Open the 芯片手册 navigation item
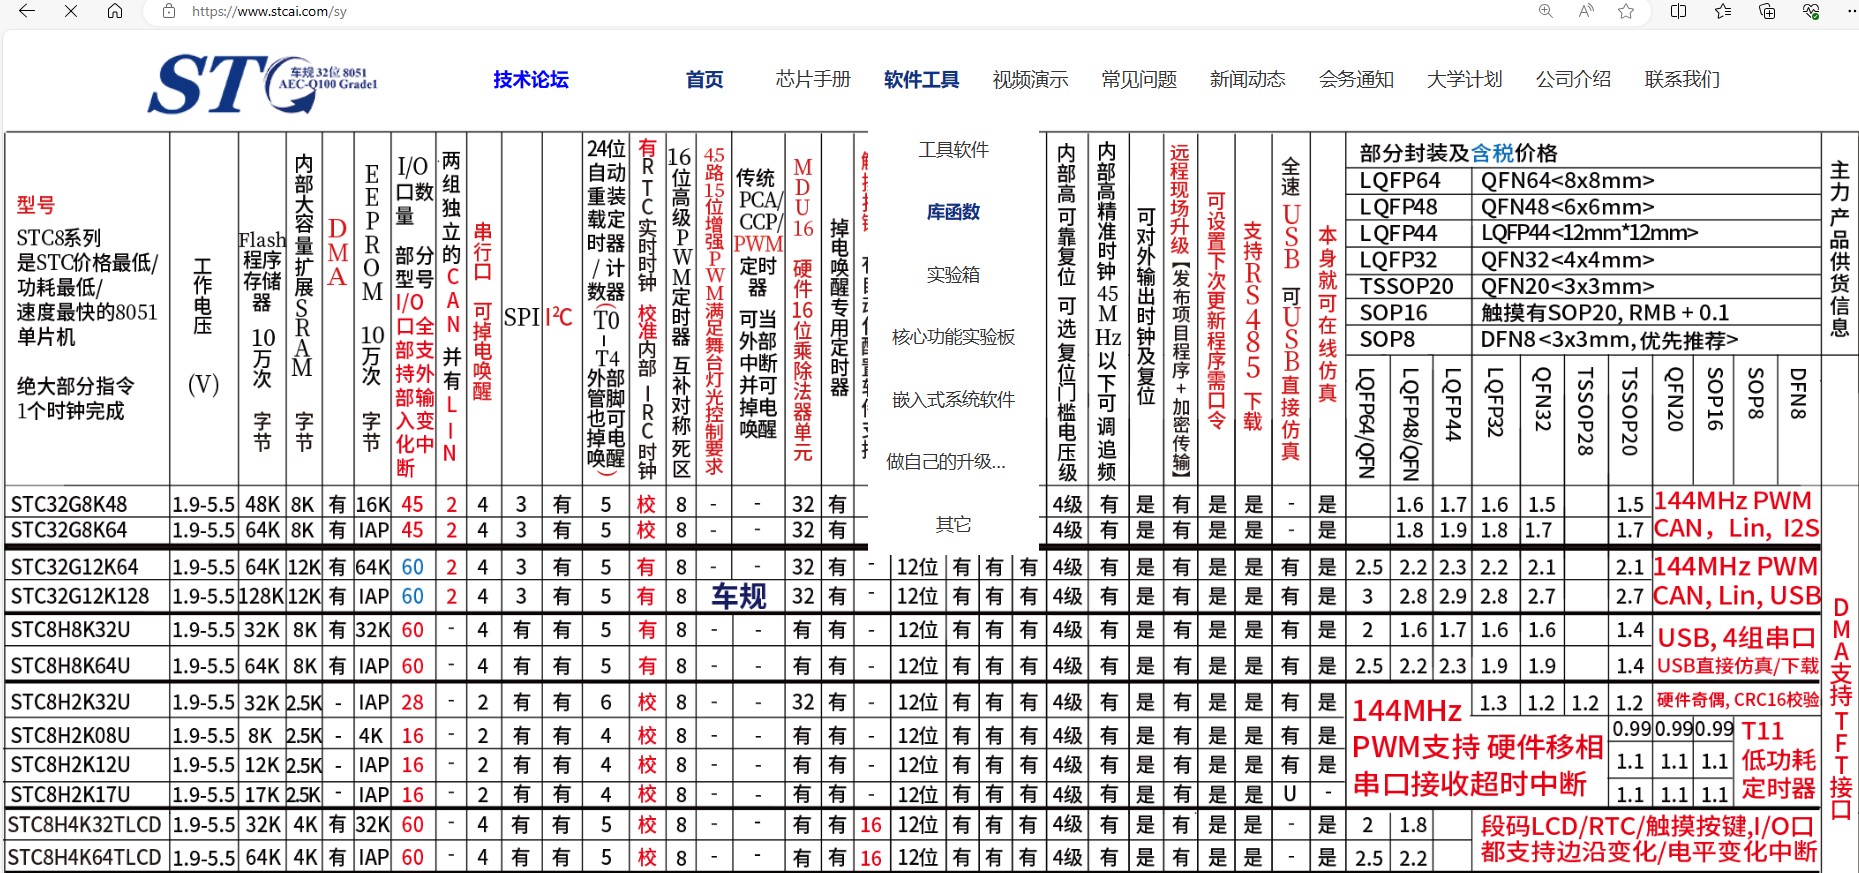 coord(813,79)
